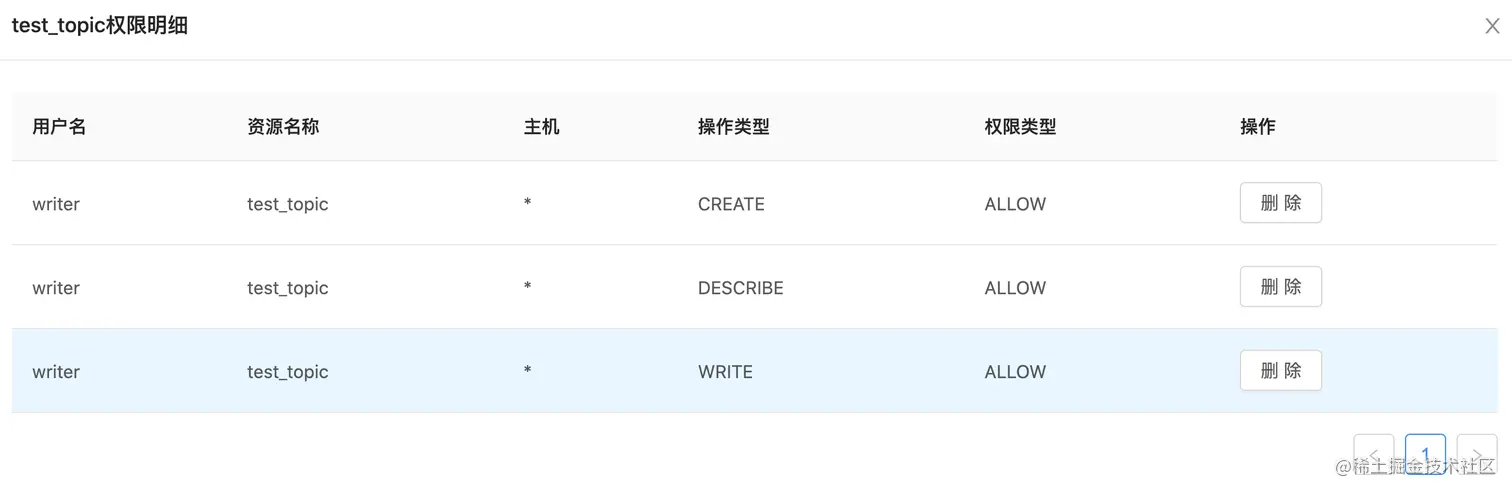Click the 主机 column header
The image size is (1512, 493).
click(x=541, y=127)
